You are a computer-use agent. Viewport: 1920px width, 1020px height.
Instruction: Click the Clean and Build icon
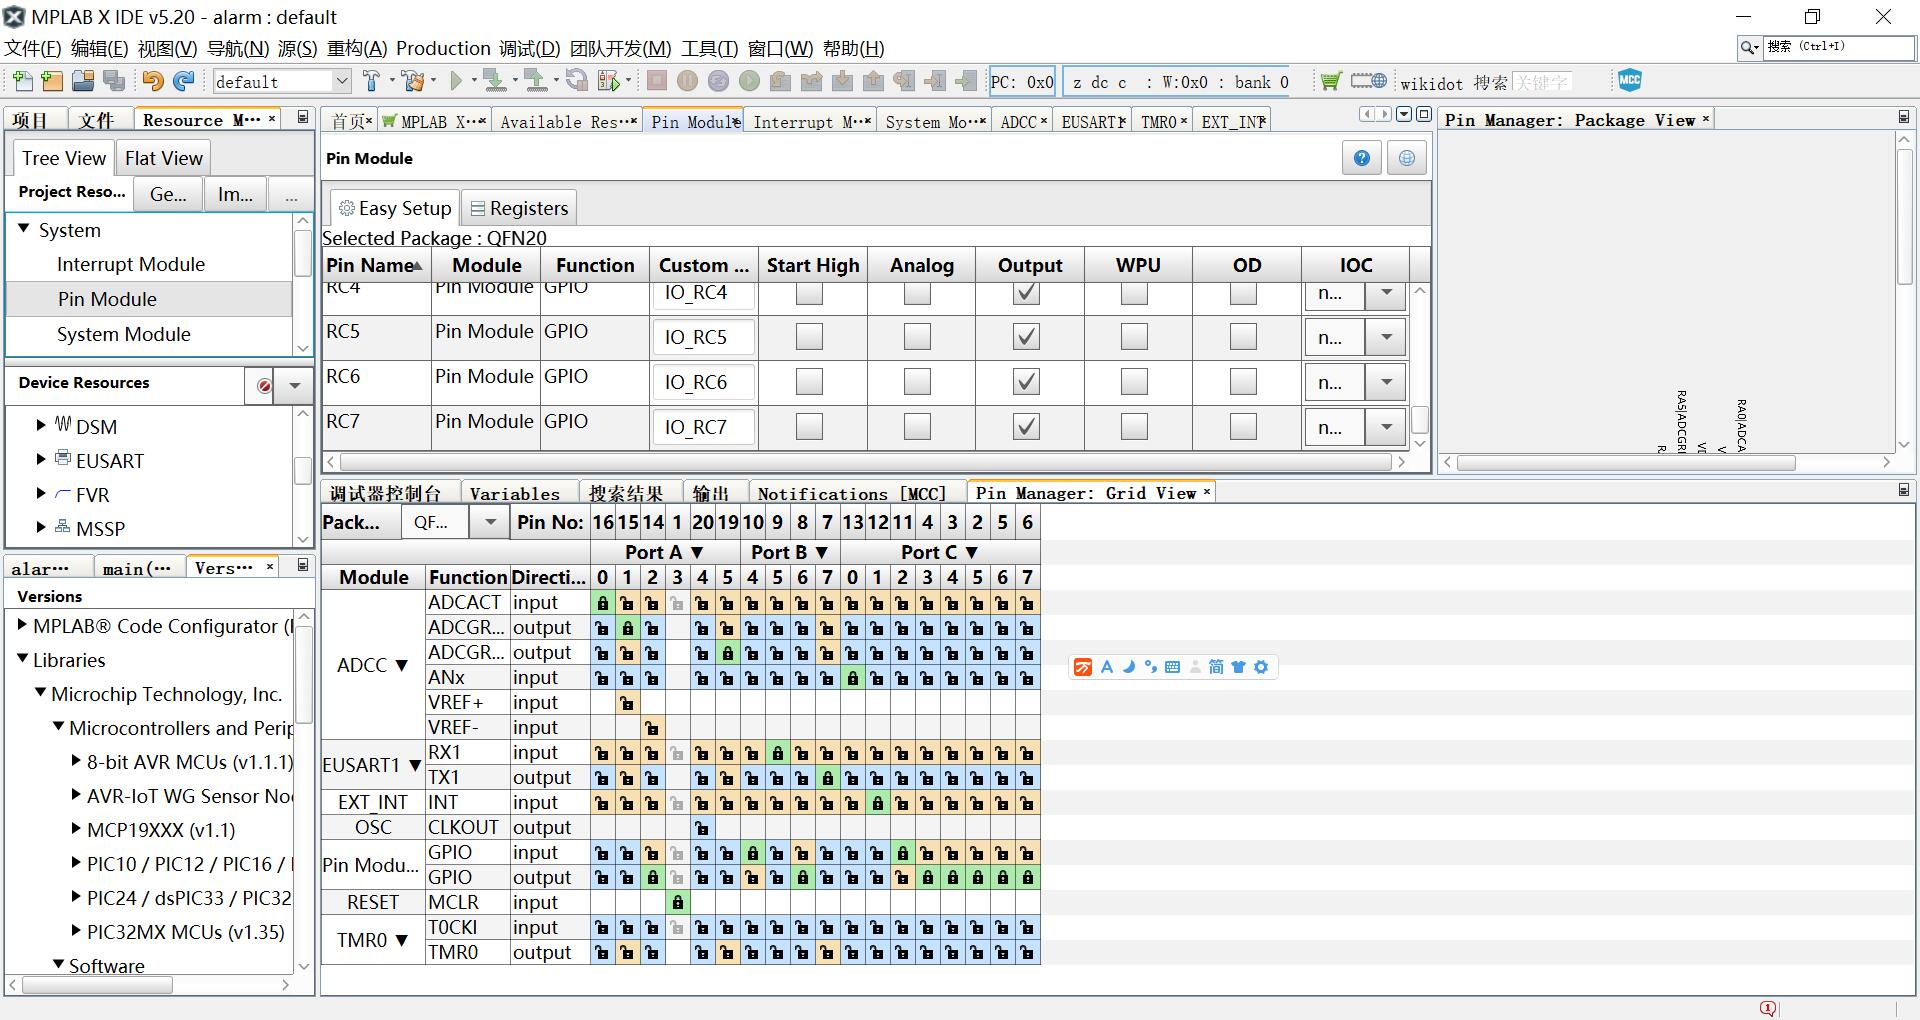click(413, 81)
